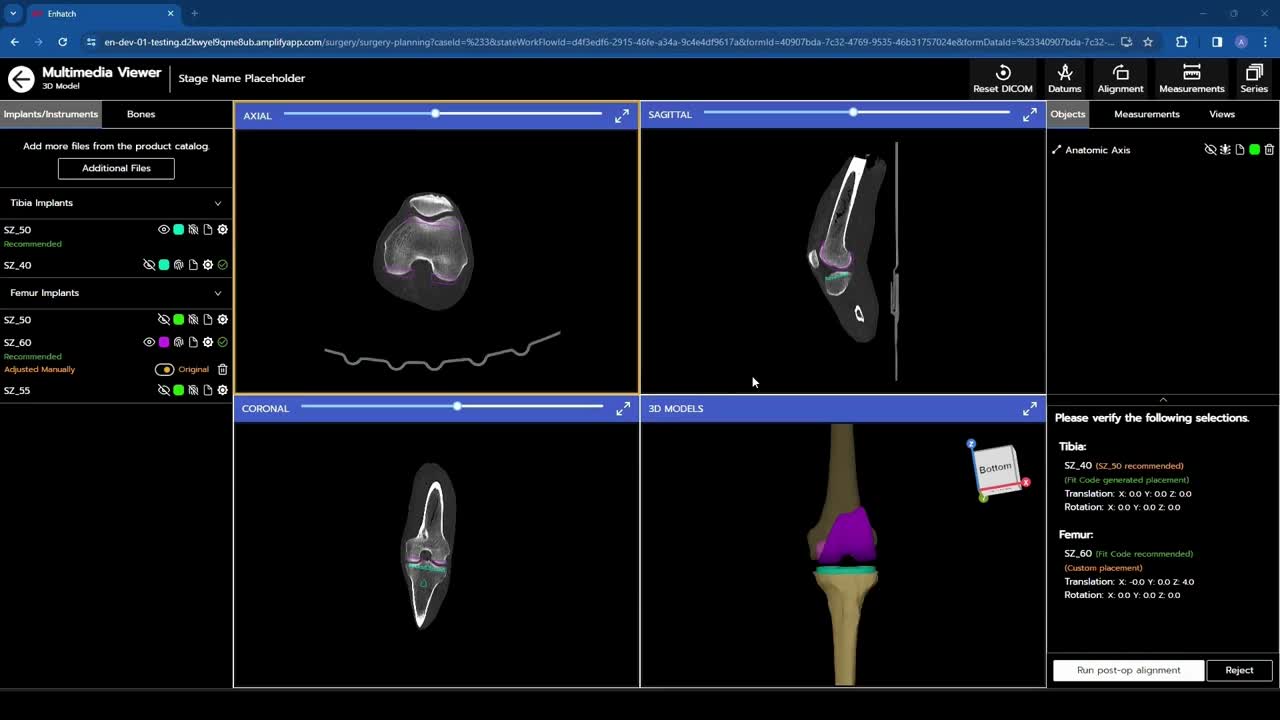Open the Datums toolbar panel
The height and width of the screenshot is (720, 1280).
pos(1064,79)
